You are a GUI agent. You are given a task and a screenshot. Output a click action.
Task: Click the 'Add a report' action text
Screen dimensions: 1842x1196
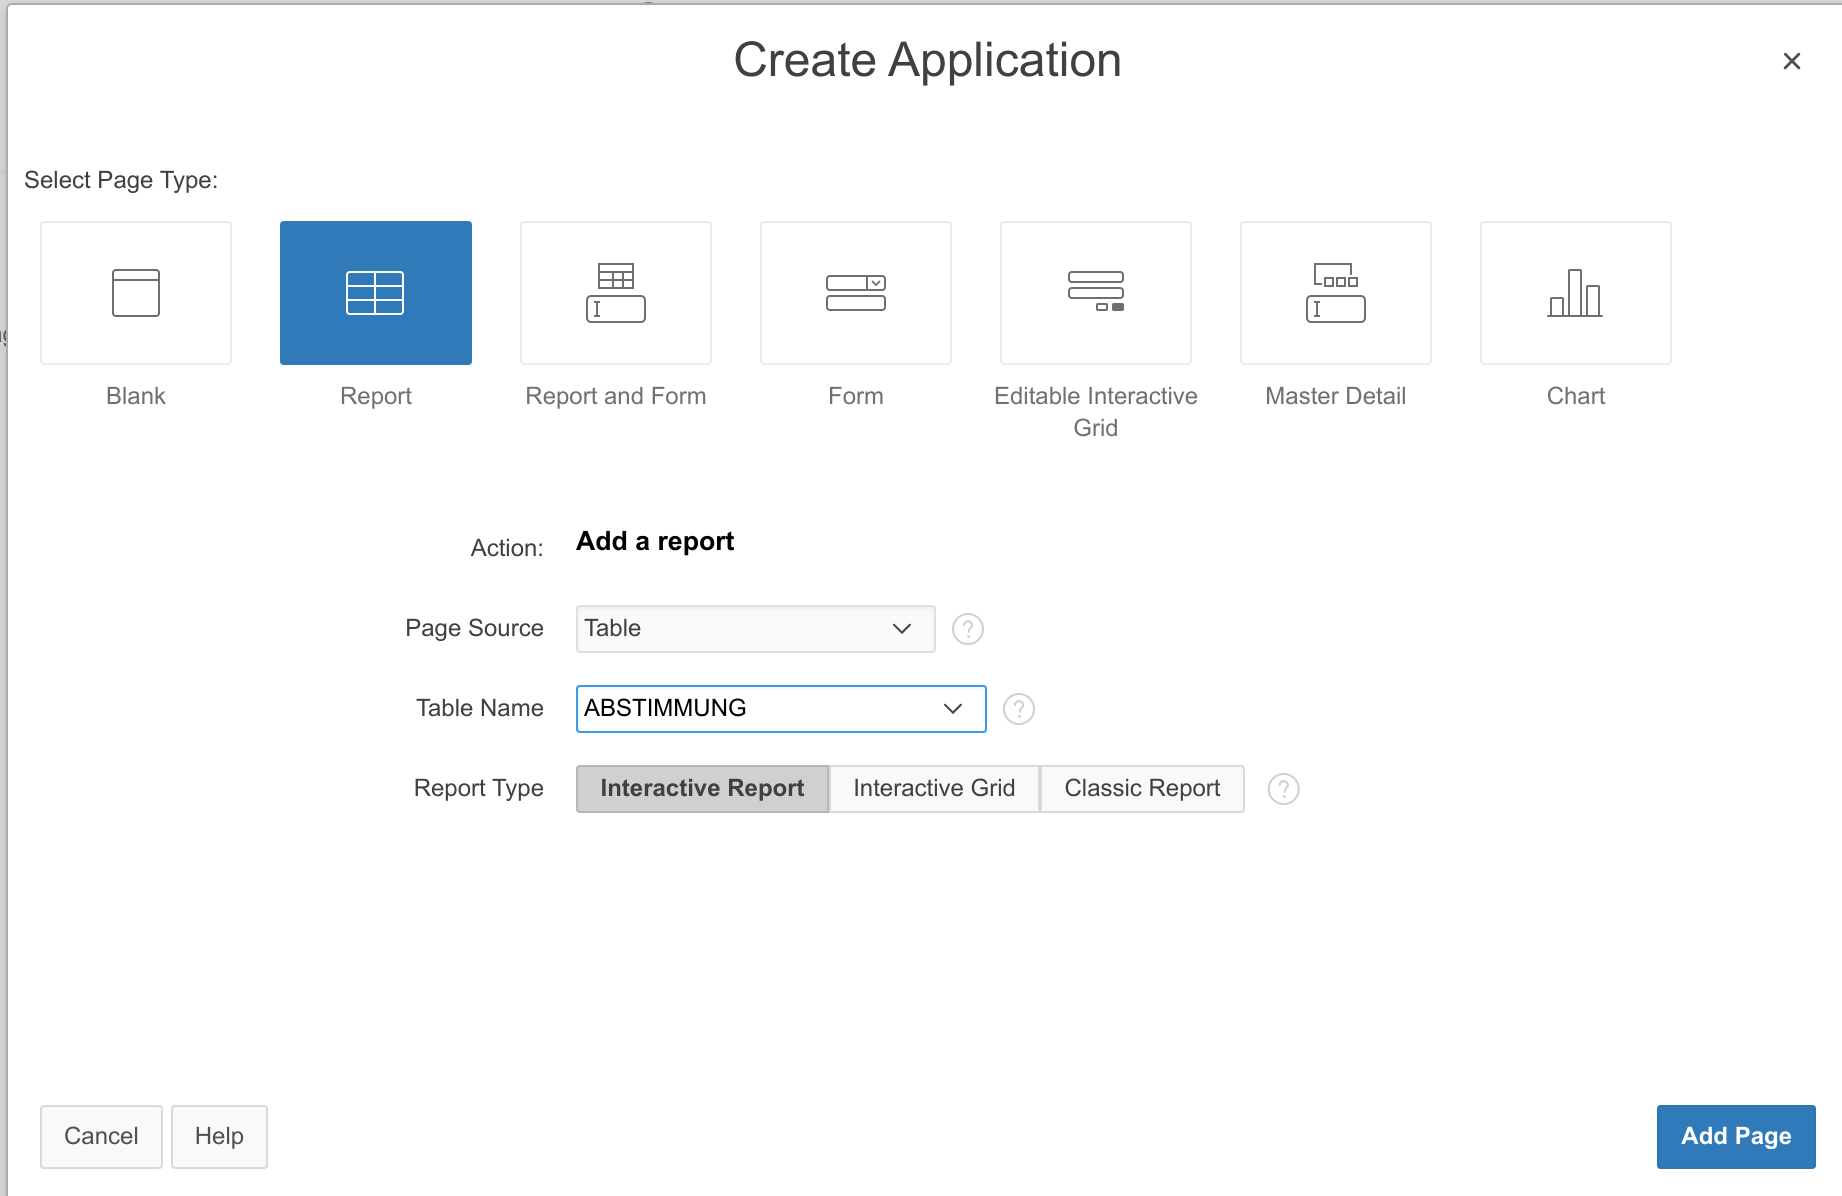click(x=655, y=542)
